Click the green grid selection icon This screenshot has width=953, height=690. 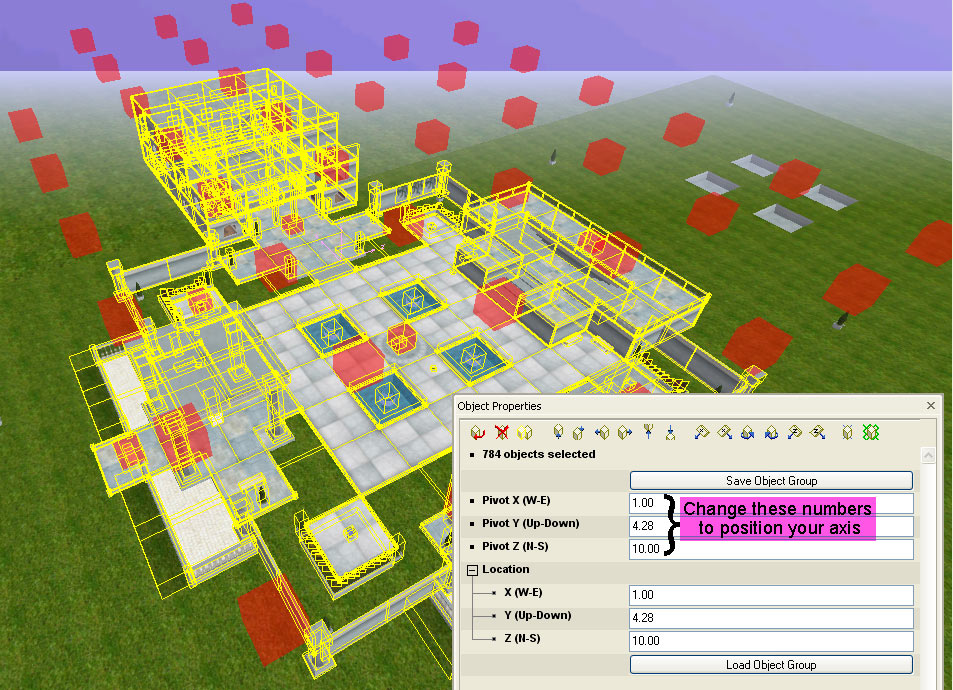coord(871,432)
